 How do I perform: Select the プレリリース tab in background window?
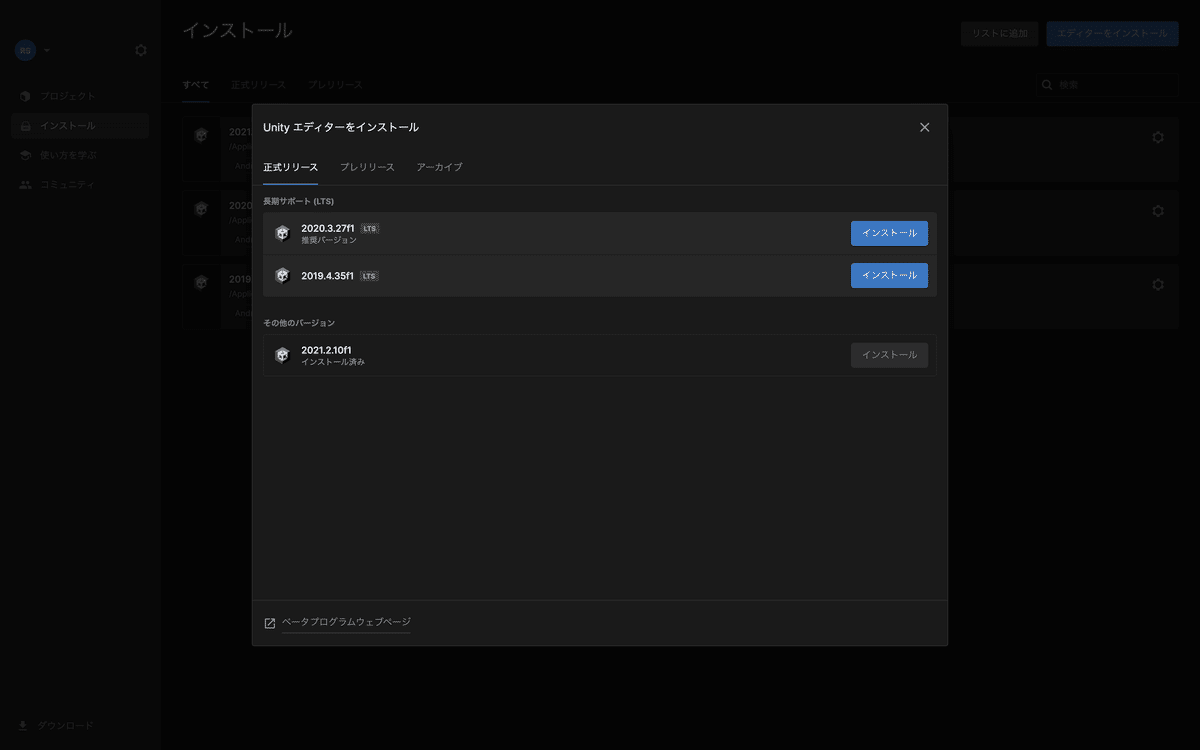(x=335, y=85)
